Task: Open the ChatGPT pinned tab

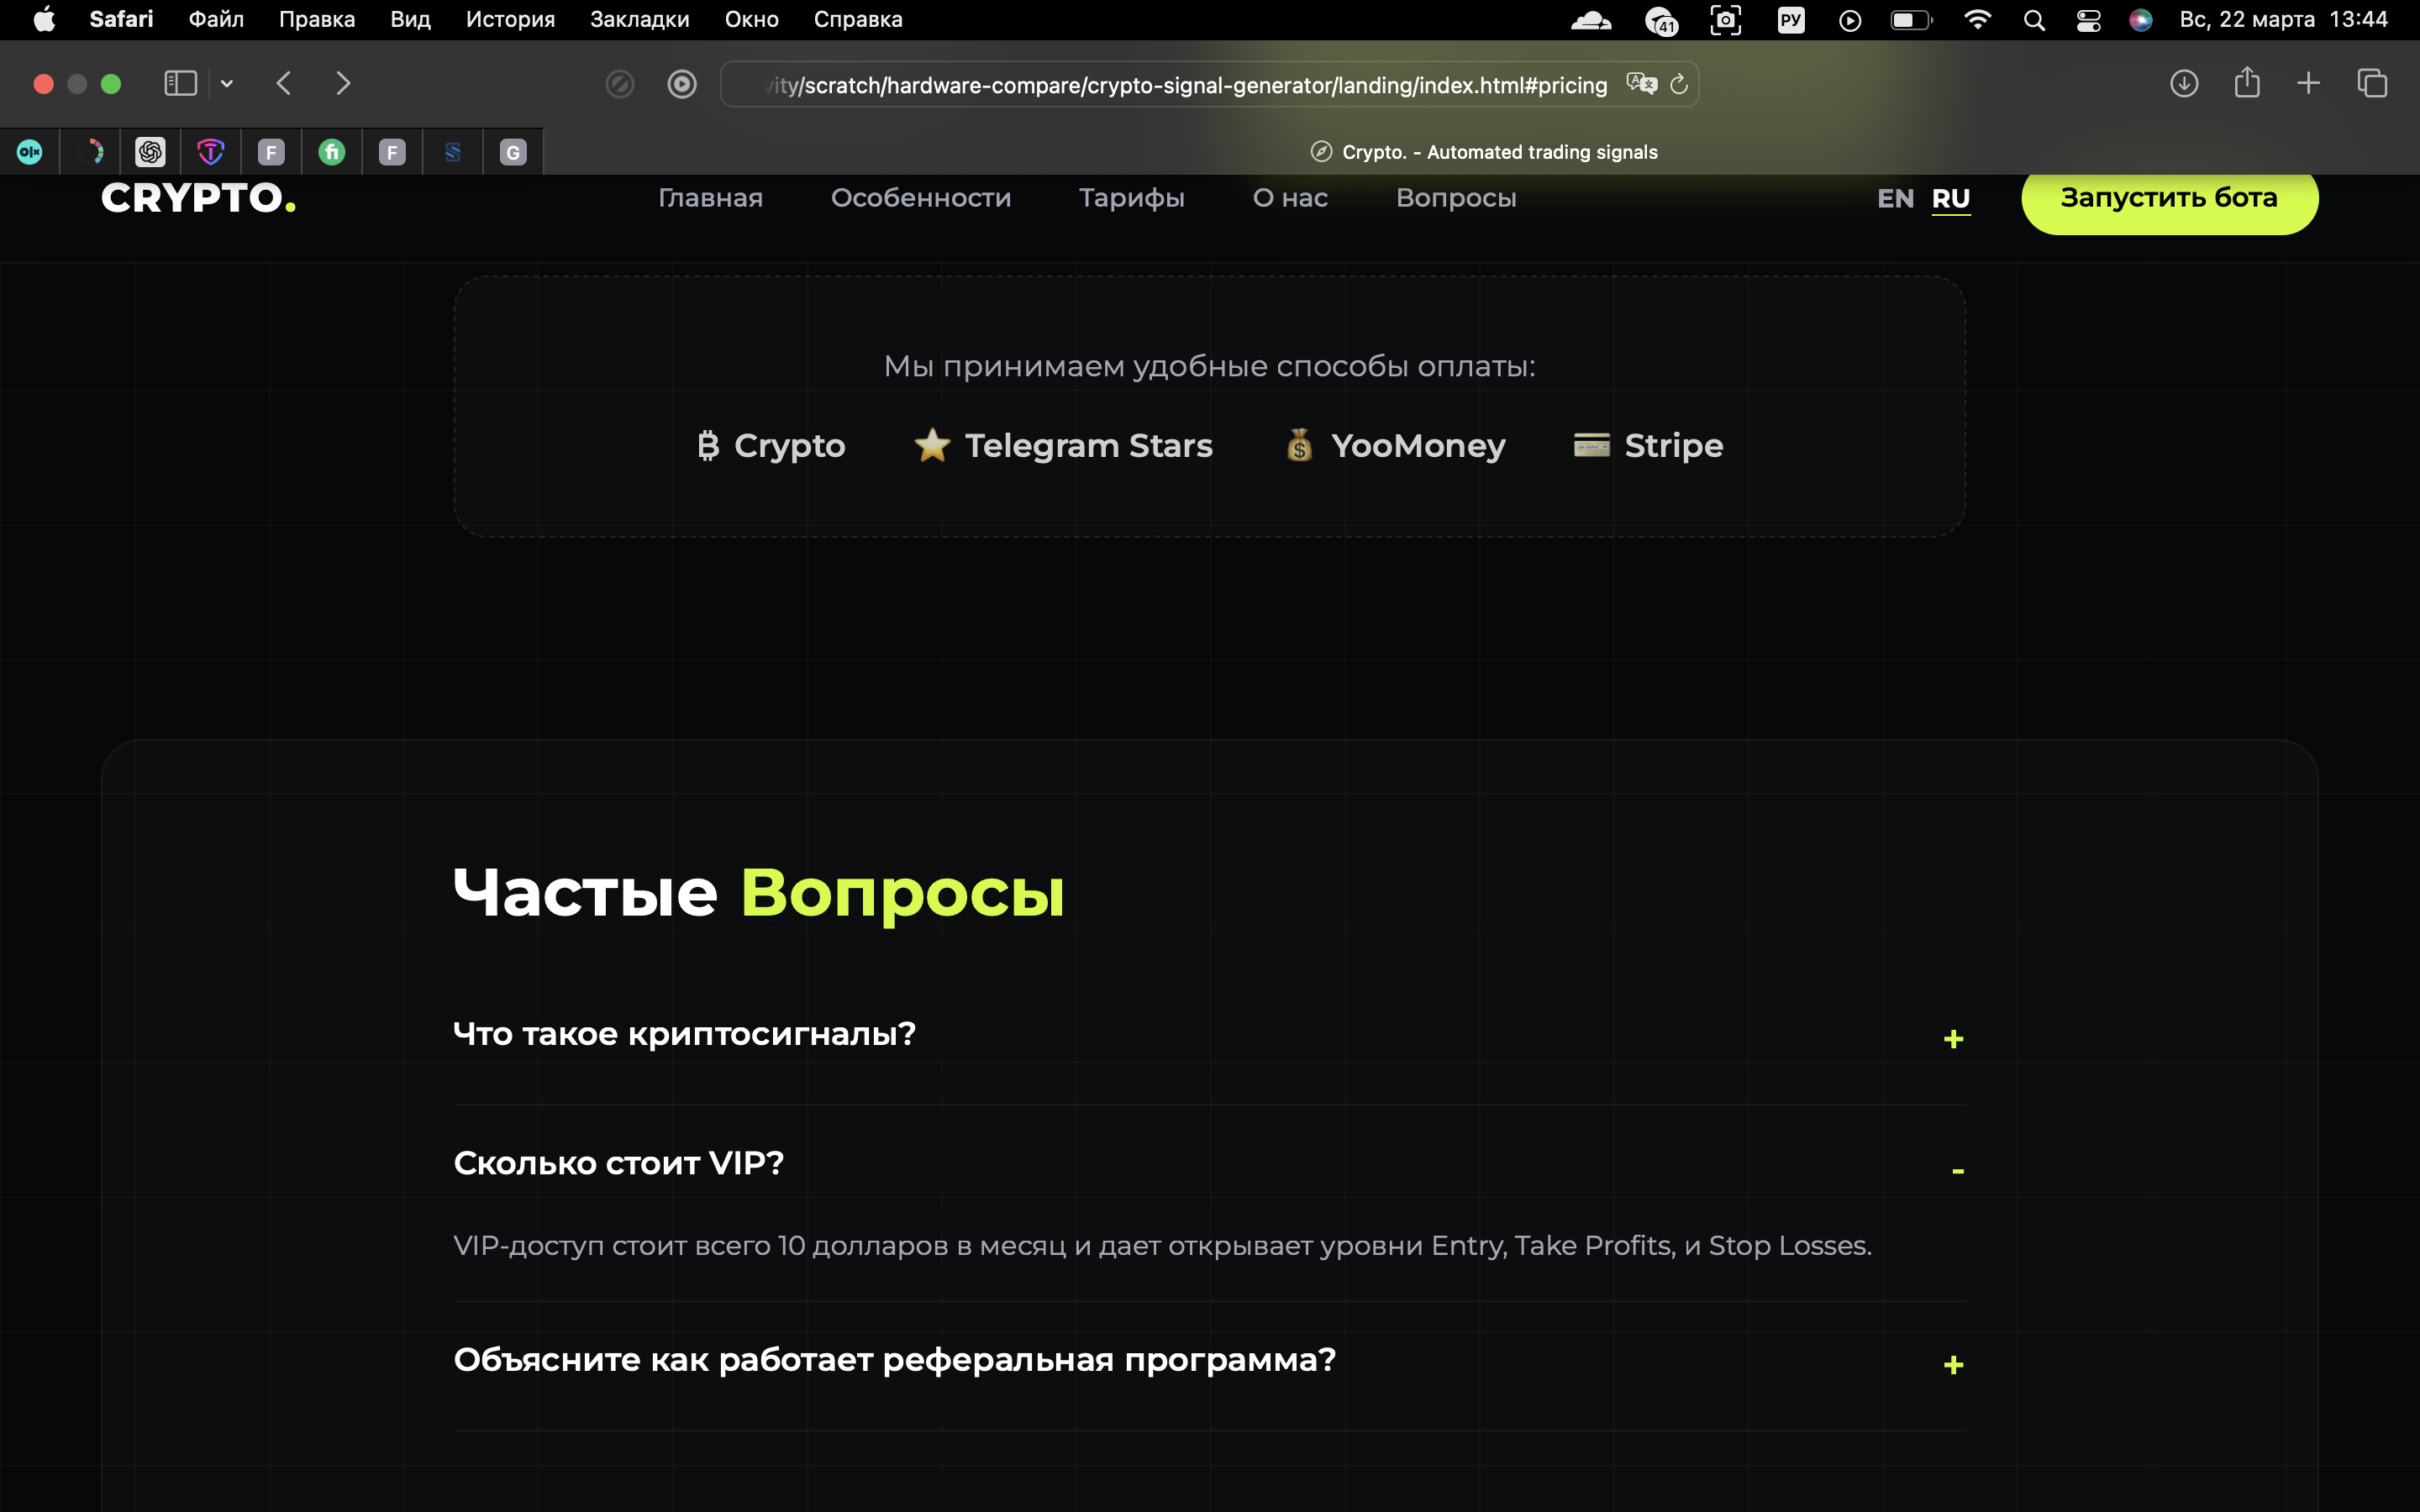Action: pyautogui.click(x=150, y=152)
